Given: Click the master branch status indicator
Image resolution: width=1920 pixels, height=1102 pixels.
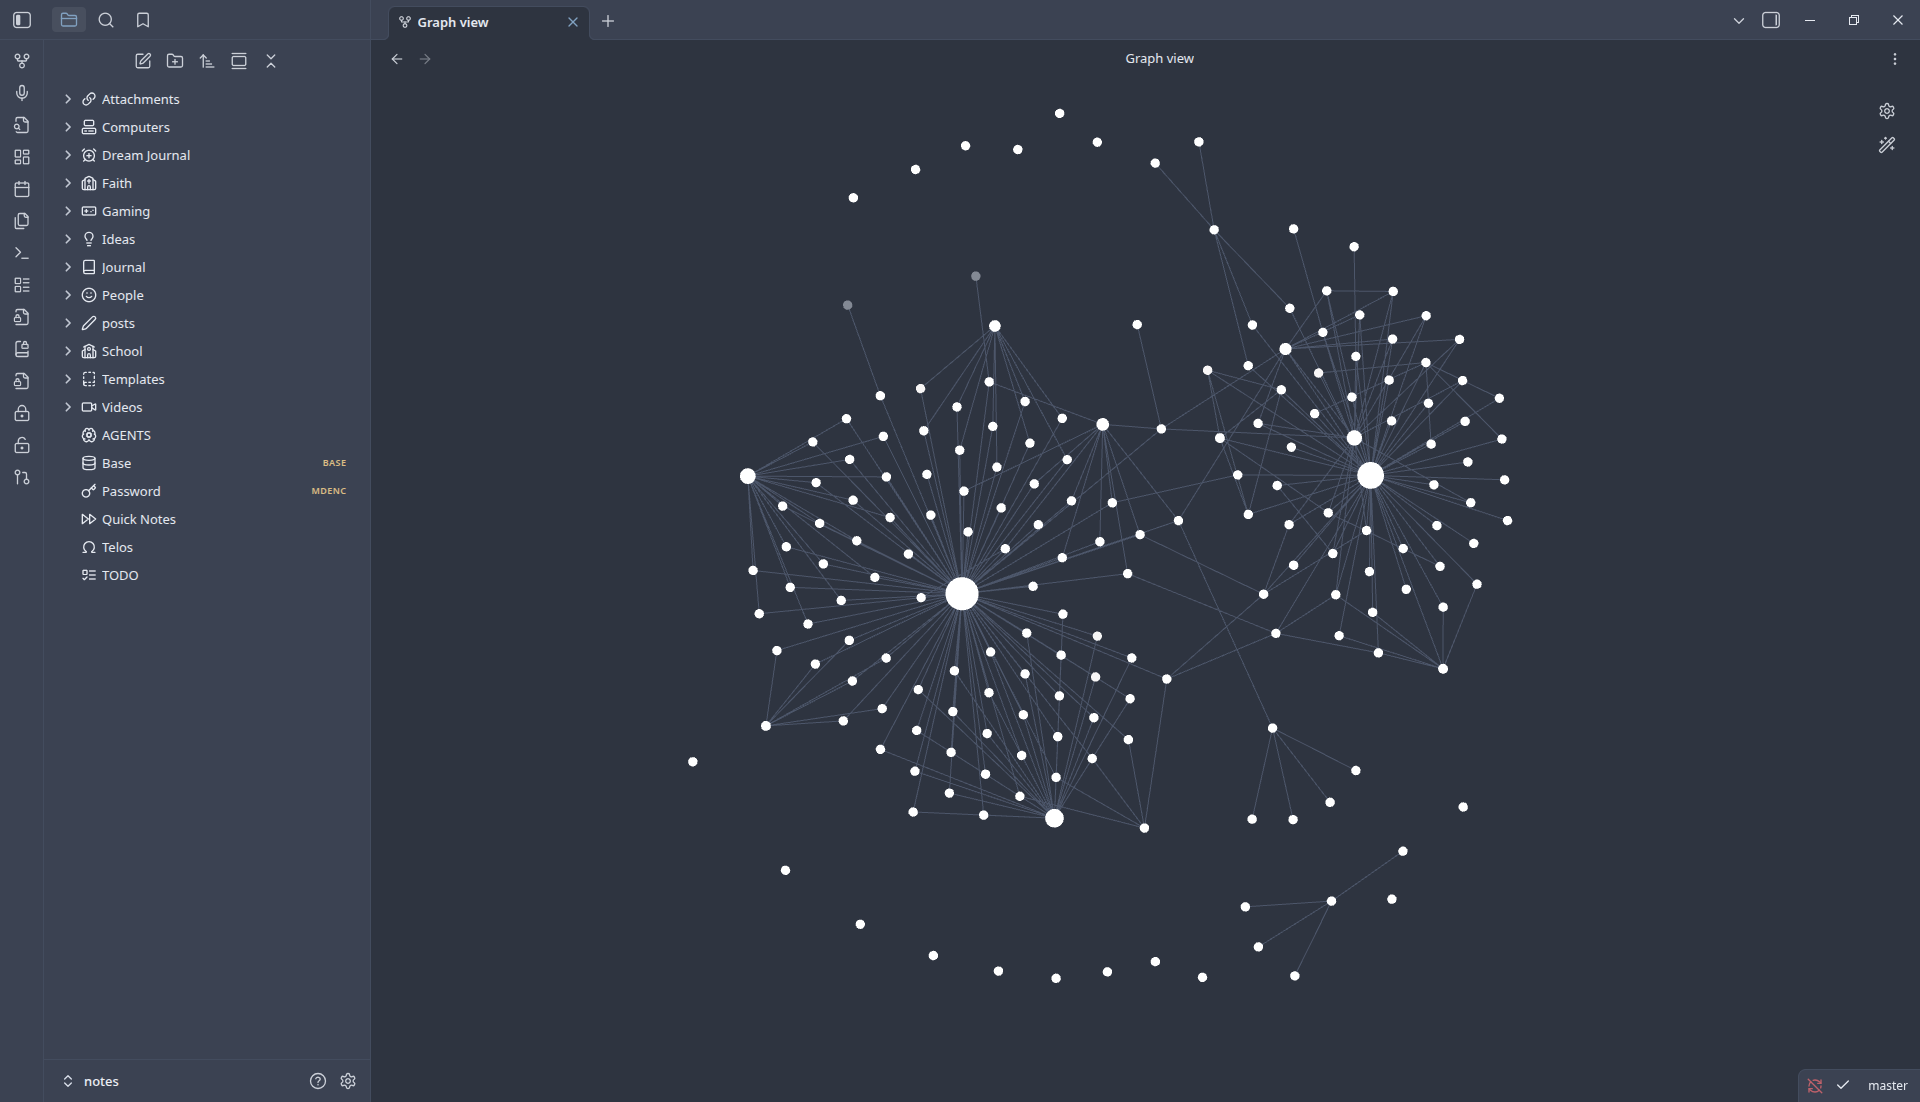Looking at the screenshot, I should pos(1886,1085).
